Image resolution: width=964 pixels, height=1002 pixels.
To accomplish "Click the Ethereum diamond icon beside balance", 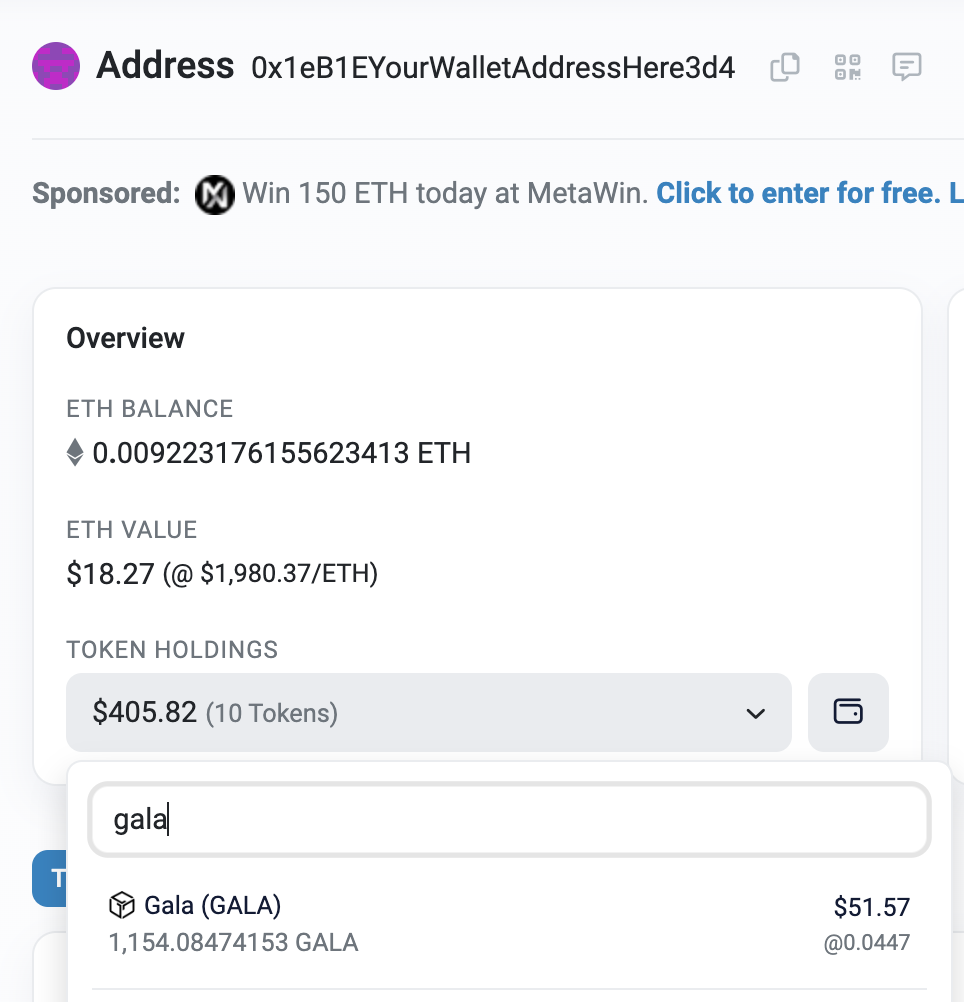I will [x=75, y=452].
